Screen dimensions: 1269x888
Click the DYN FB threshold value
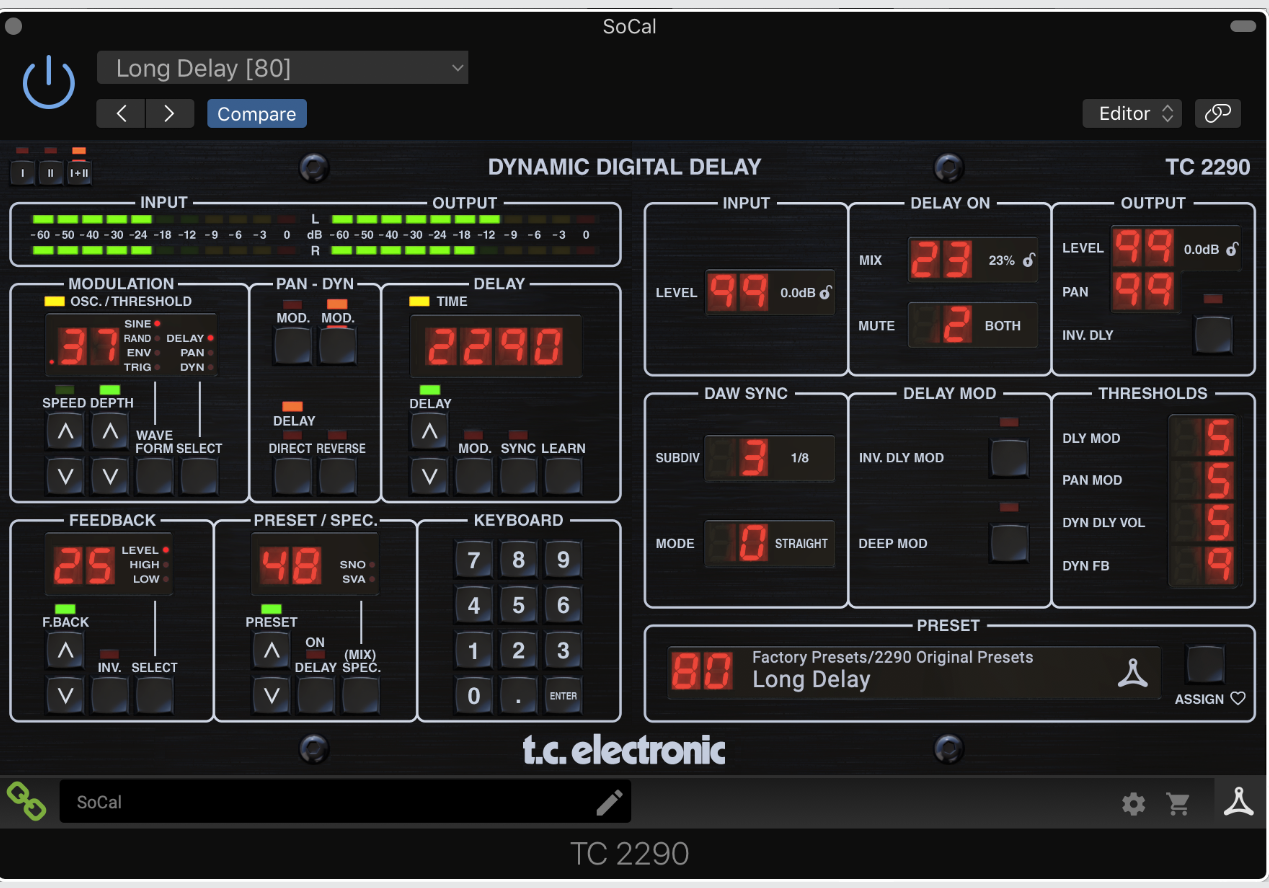[1204, 566]
